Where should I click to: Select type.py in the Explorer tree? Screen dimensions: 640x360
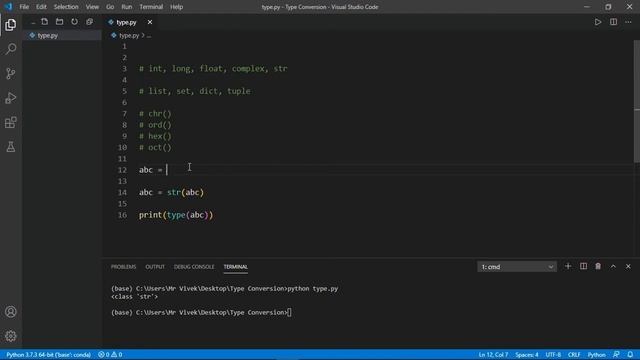pyautogui.click(x=62, y=36)
